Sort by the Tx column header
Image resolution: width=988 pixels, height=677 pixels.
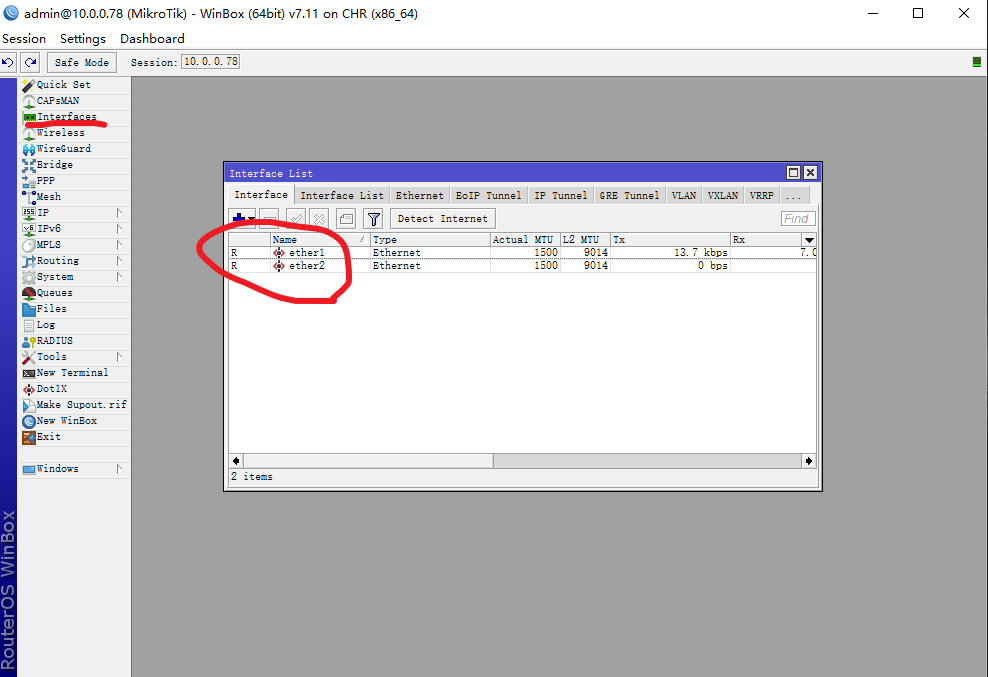[x=670, y=240]
